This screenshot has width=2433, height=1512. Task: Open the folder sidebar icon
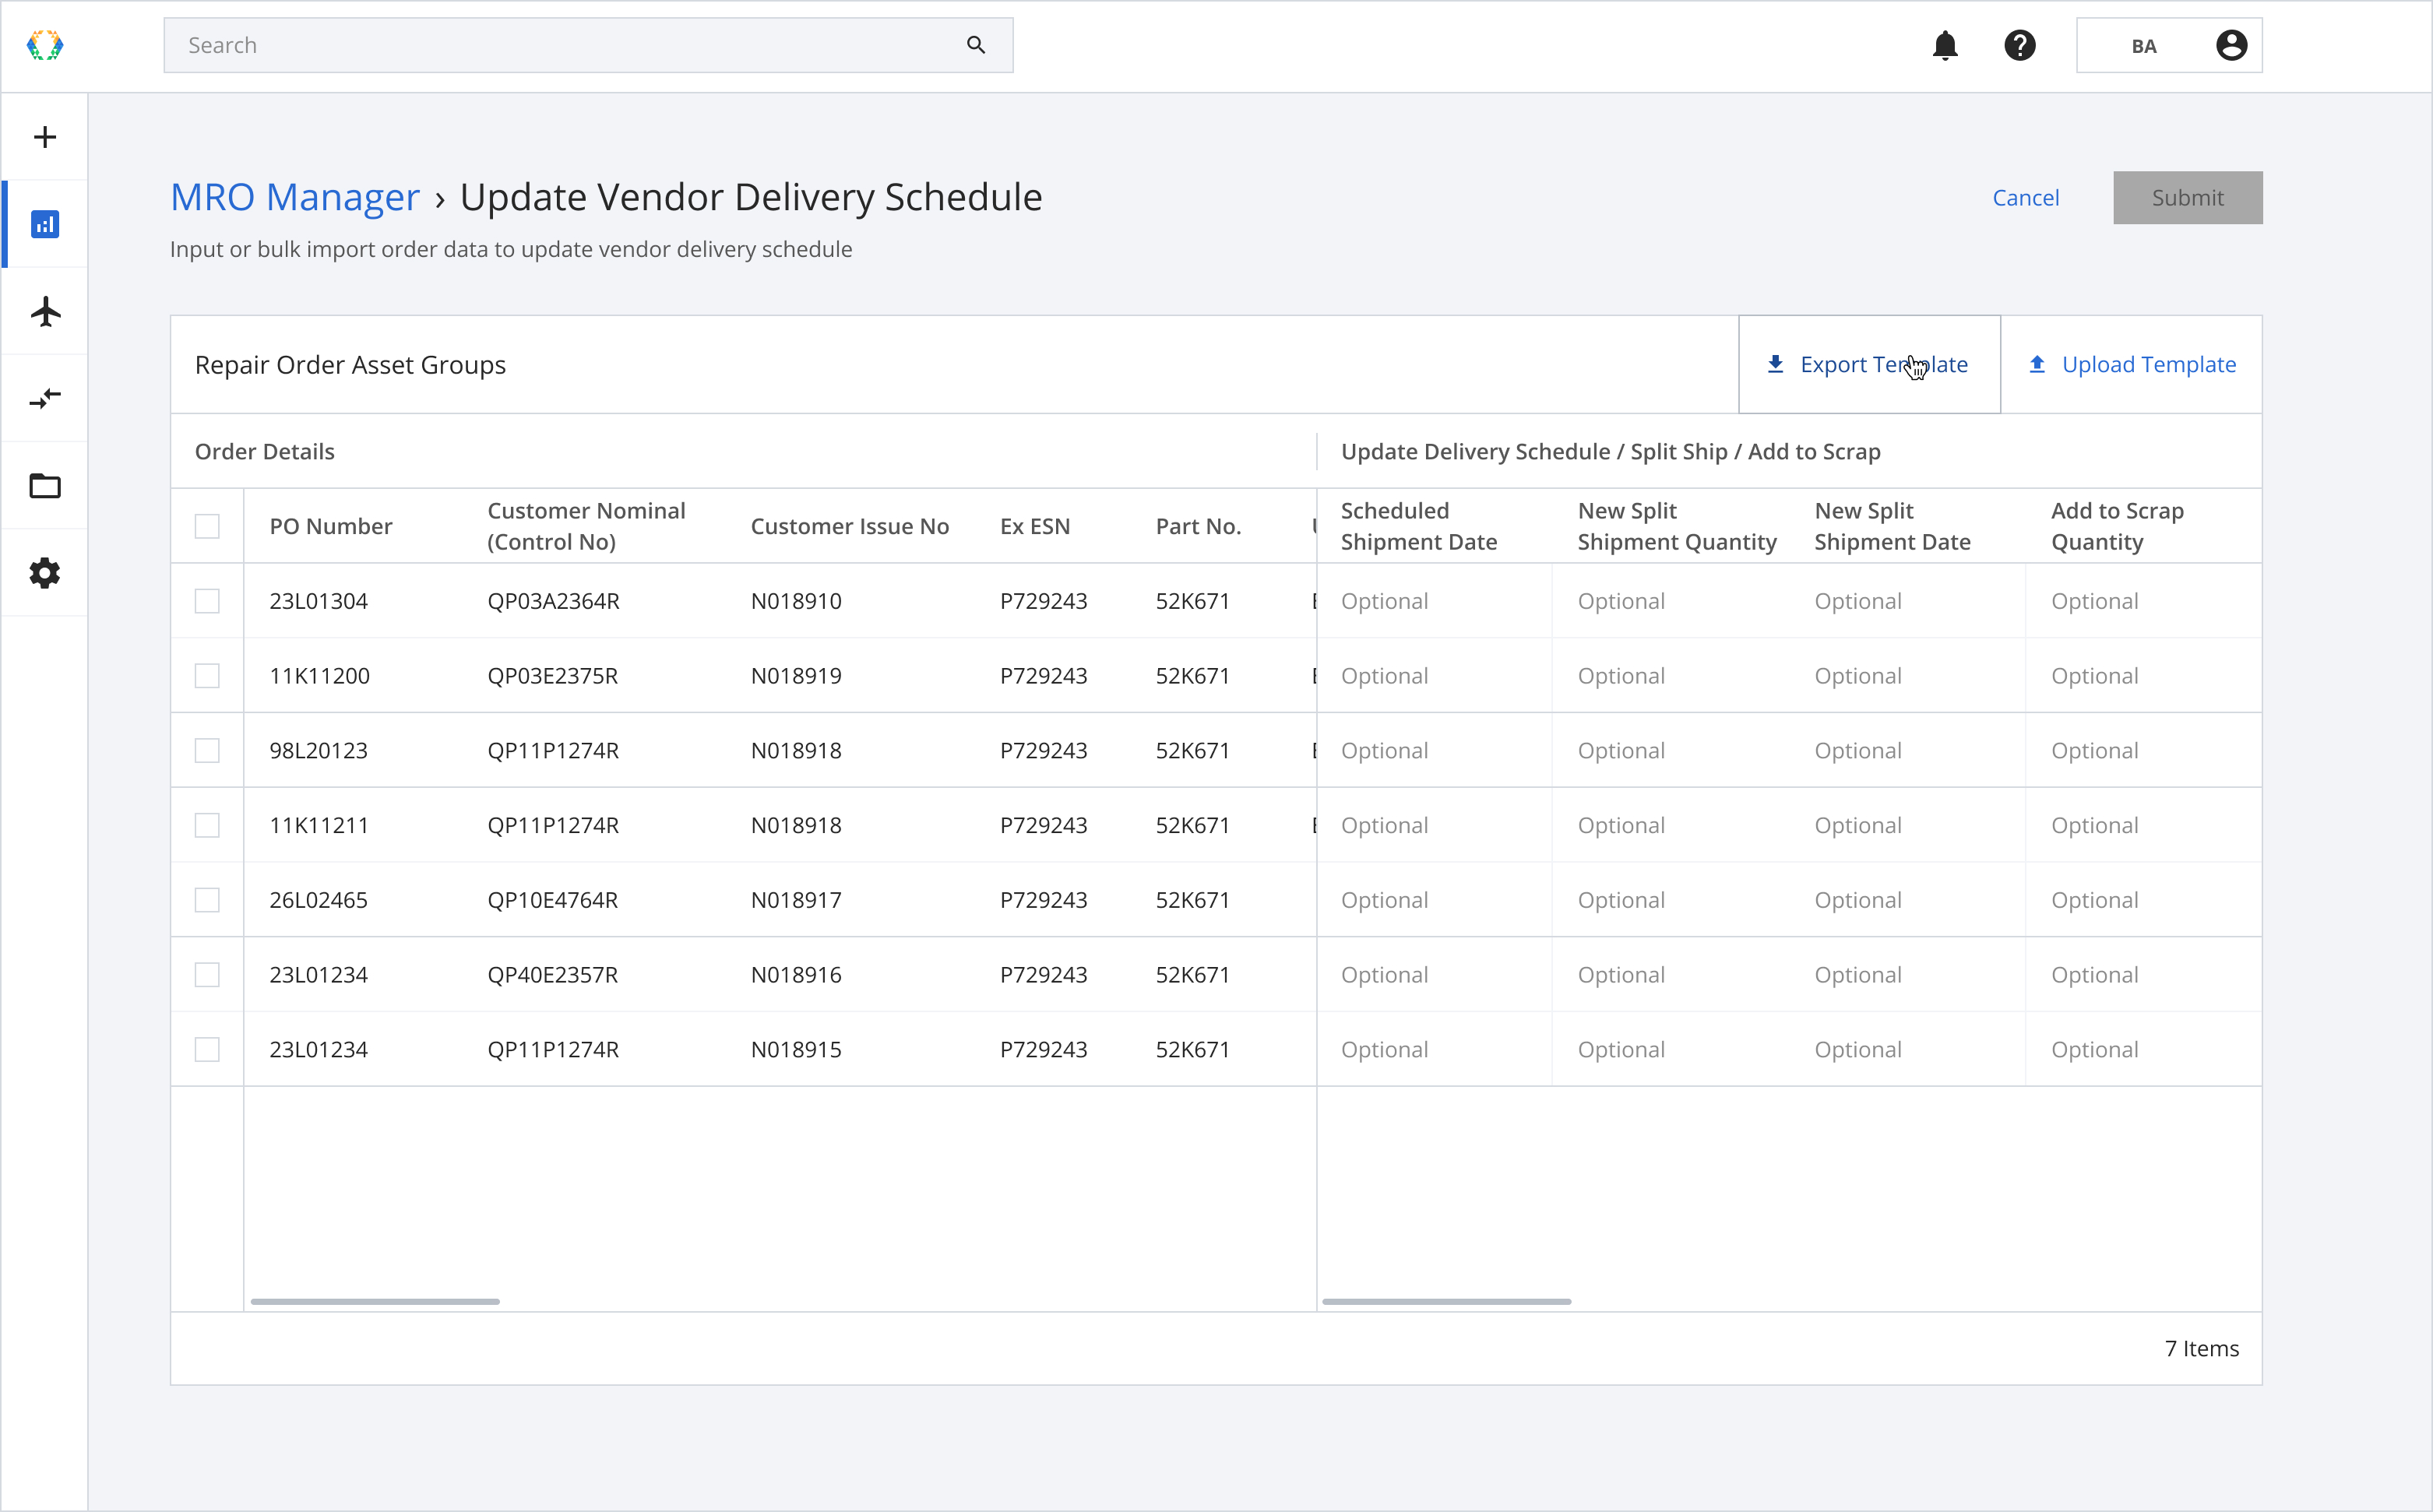[x=45, y=486]
